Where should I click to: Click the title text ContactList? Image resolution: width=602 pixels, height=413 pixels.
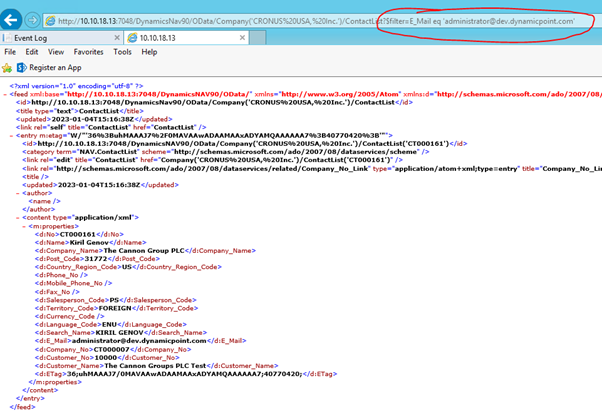click(x=99, y=111)
